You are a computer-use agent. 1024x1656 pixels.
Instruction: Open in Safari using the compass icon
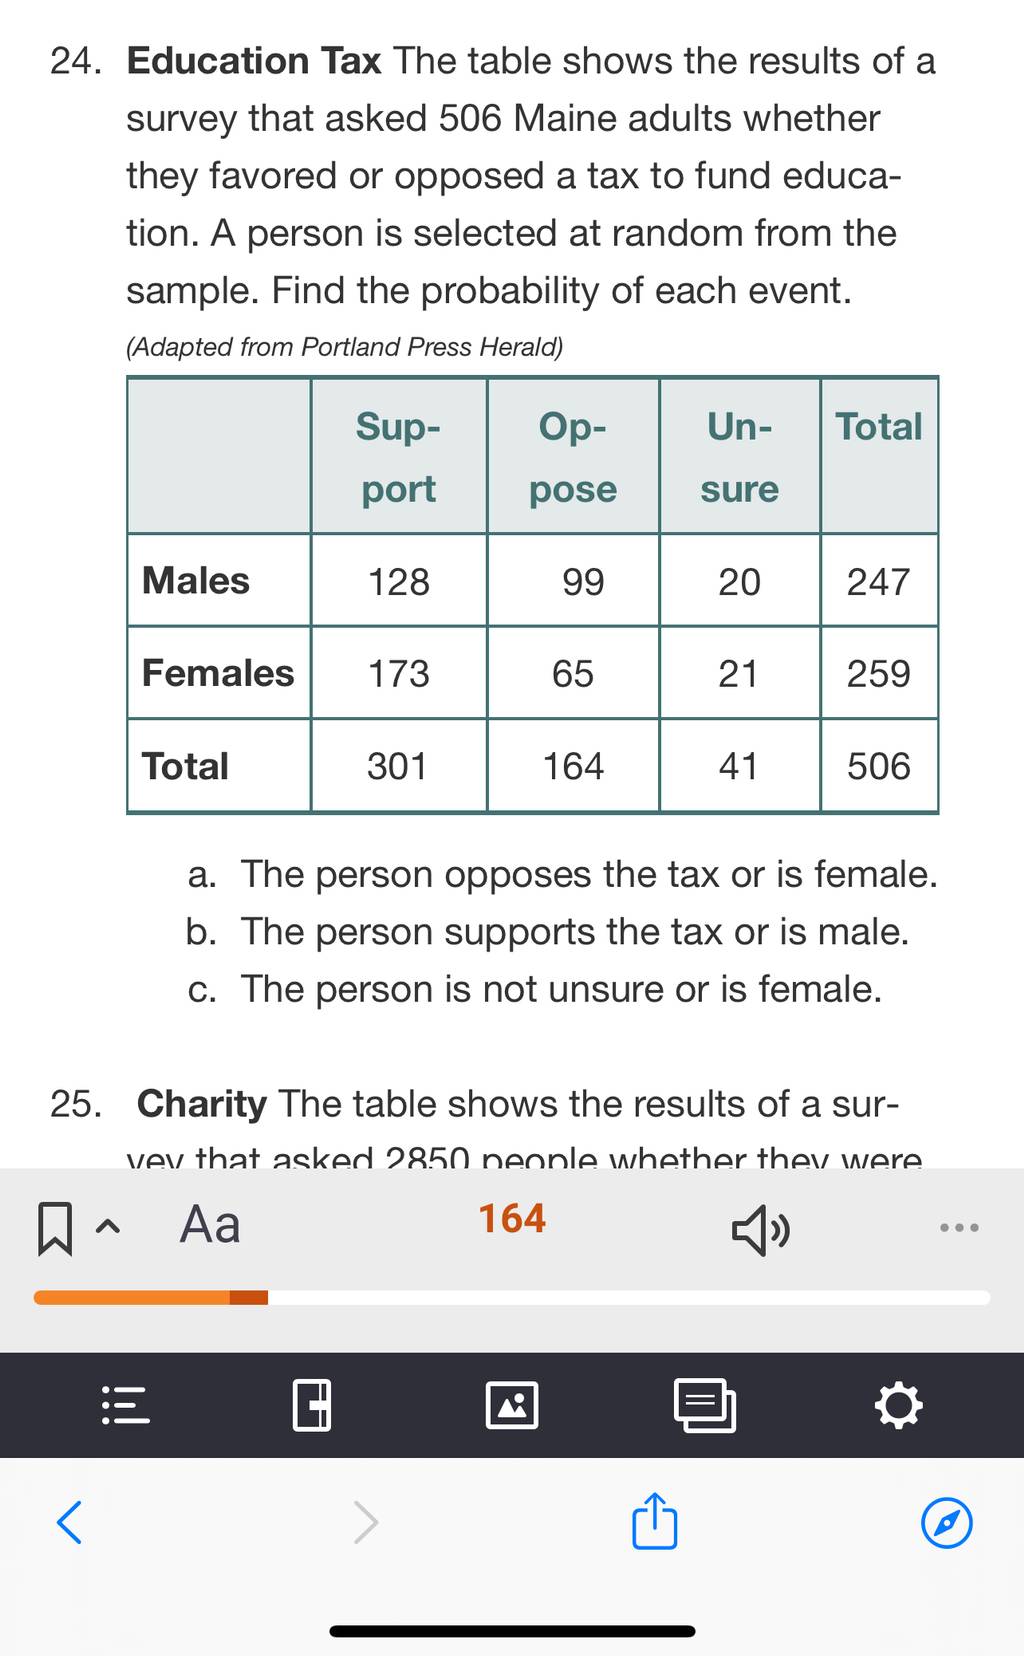[x=946, y=1522]
